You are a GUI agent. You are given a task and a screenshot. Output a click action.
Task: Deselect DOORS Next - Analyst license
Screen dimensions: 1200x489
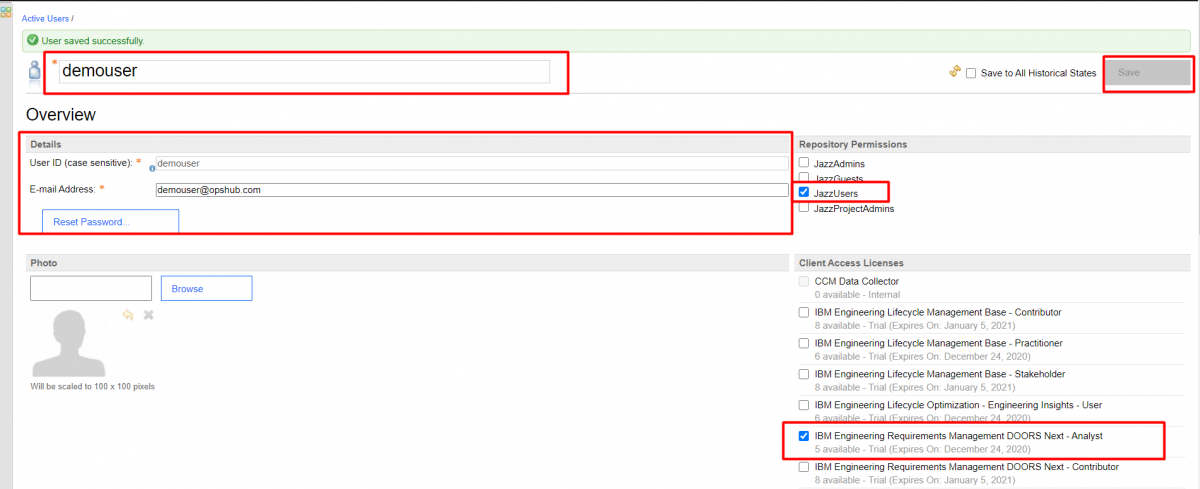click(x=804, y=436)
